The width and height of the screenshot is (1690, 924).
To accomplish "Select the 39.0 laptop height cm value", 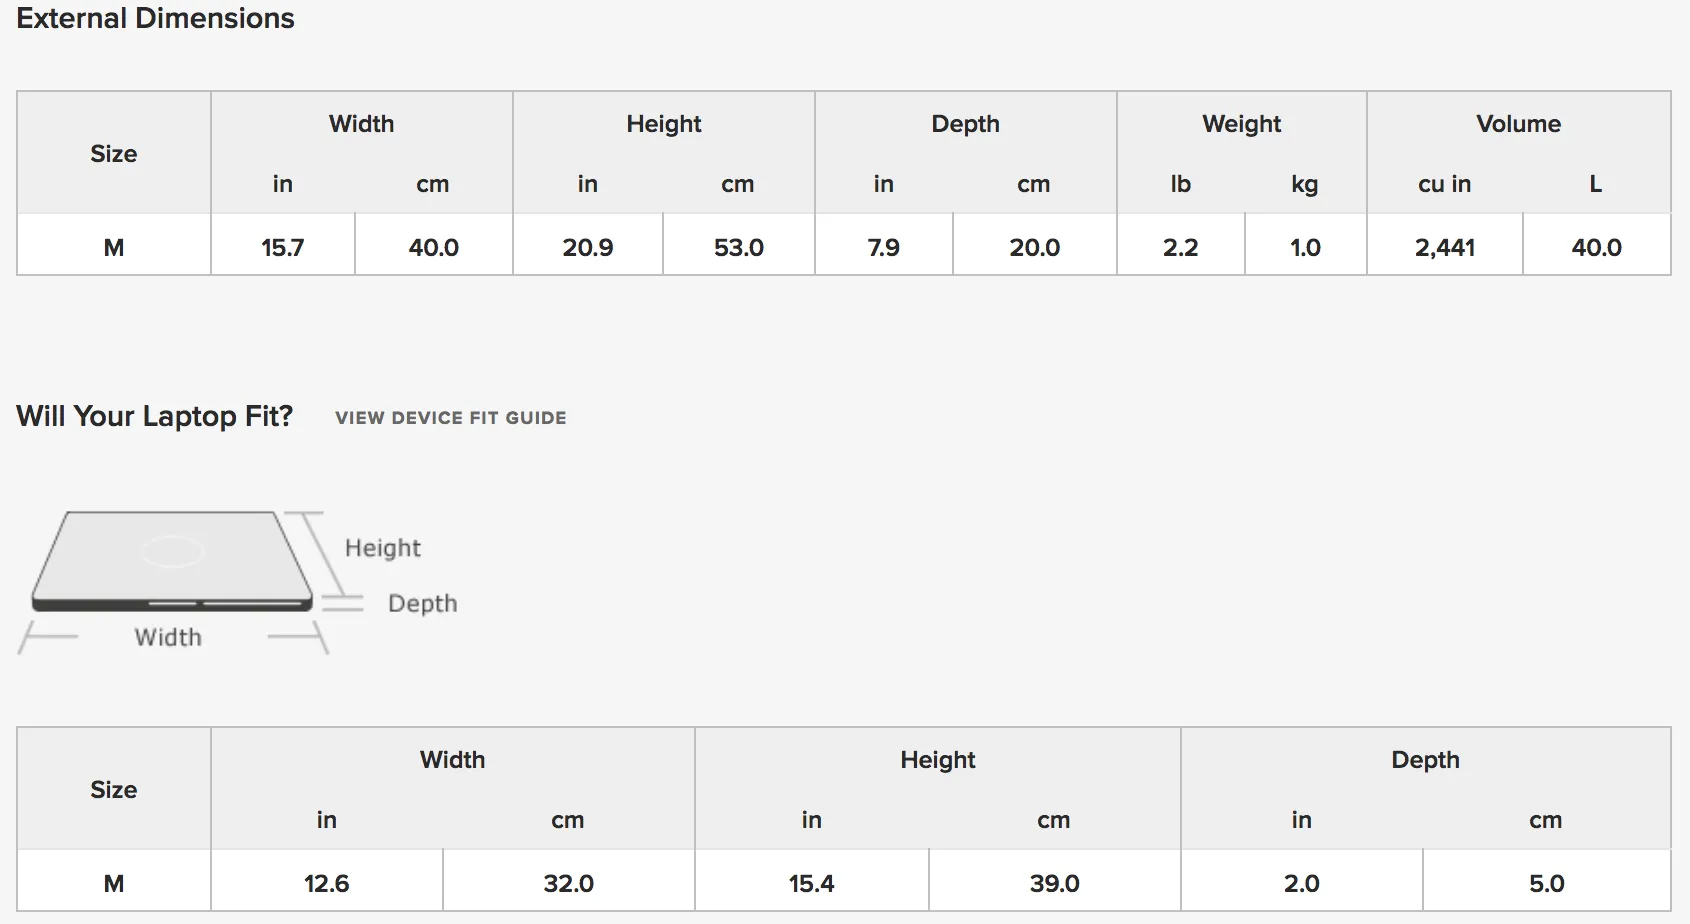I will pos(1055,883).
